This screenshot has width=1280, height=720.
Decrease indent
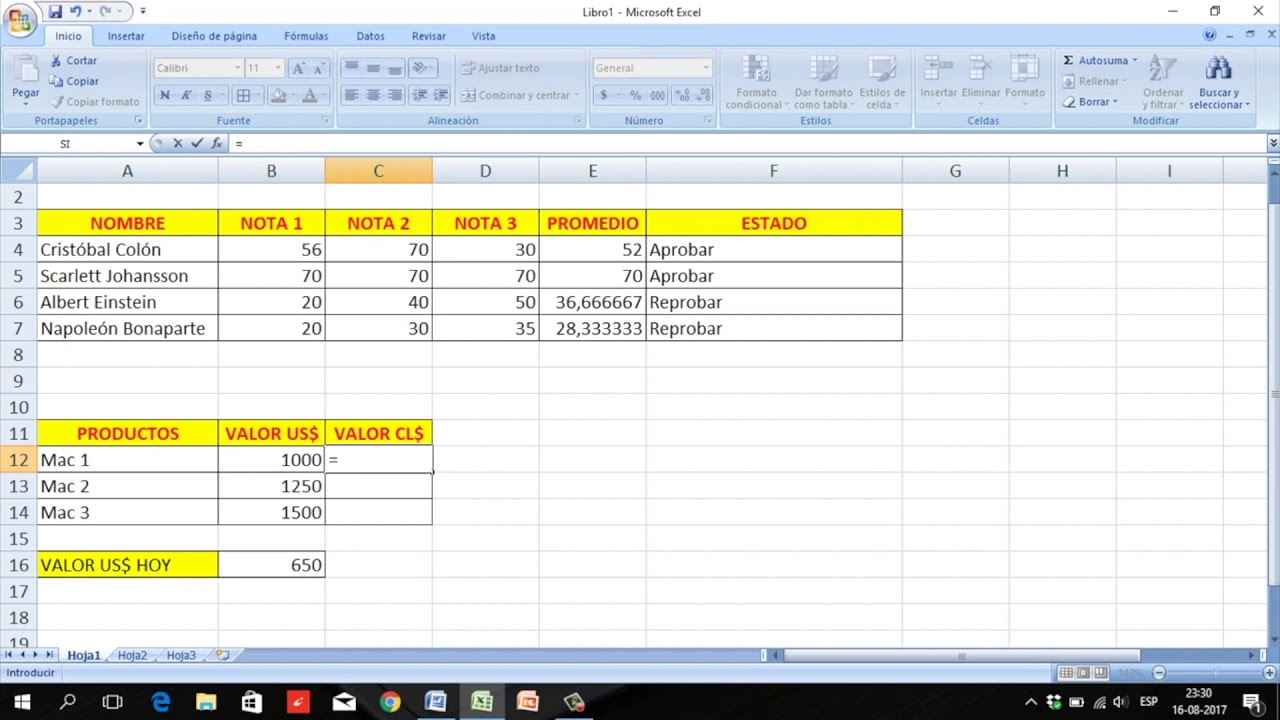pos(419,95)
